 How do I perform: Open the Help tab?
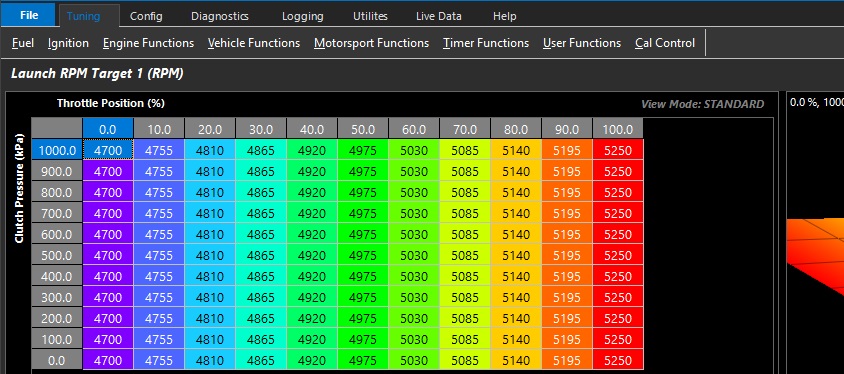coord(504,16)
